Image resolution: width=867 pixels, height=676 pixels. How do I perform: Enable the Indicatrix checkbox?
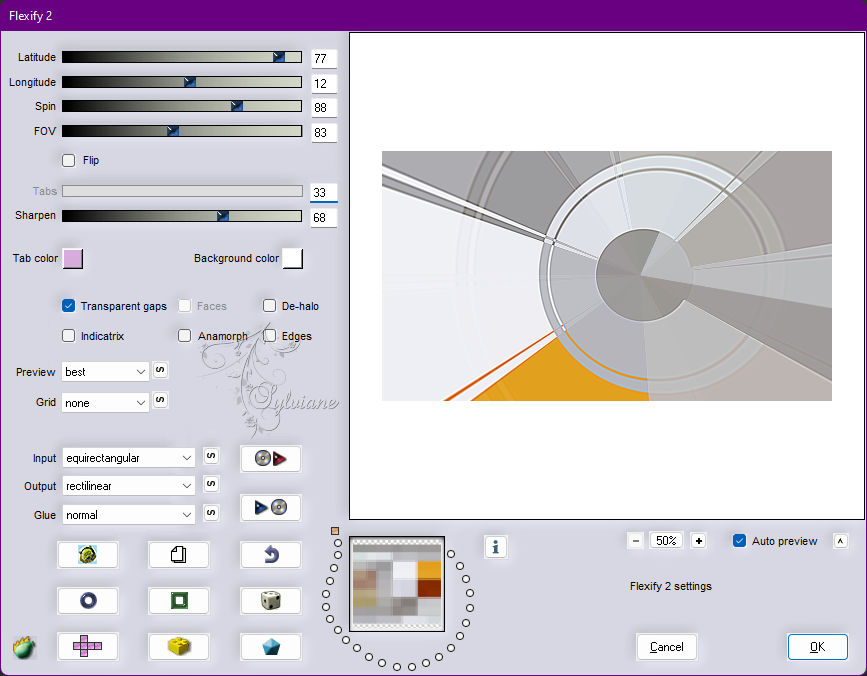point(69,336)
